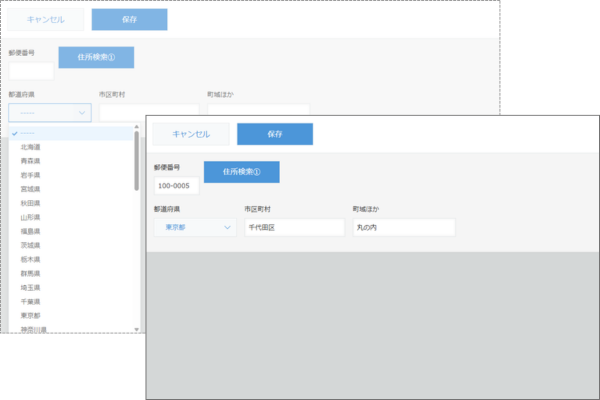Select 東京都 in the dropdown list
This screenshot has width=600, height=400.
click(x=32, y=314)
